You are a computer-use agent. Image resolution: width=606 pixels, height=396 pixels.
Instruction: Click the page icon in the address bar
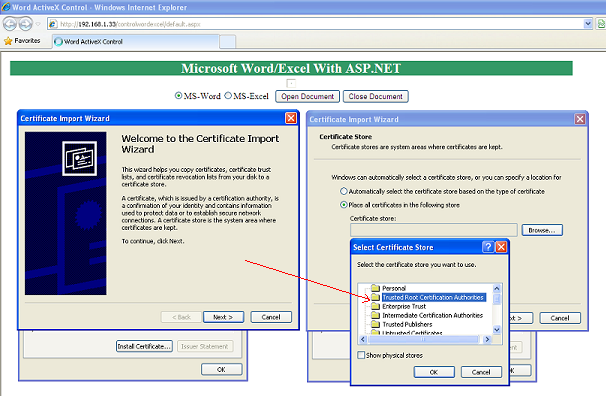pos(53,24)
